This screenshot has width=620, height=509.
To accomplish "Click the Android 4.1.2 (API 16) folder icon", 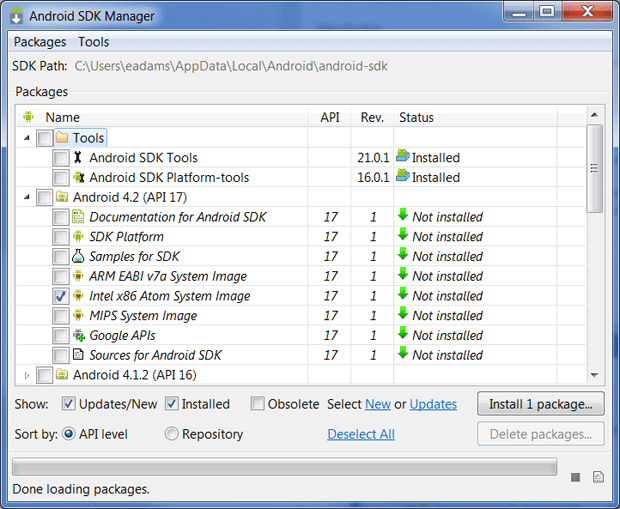I will [62, 374].
